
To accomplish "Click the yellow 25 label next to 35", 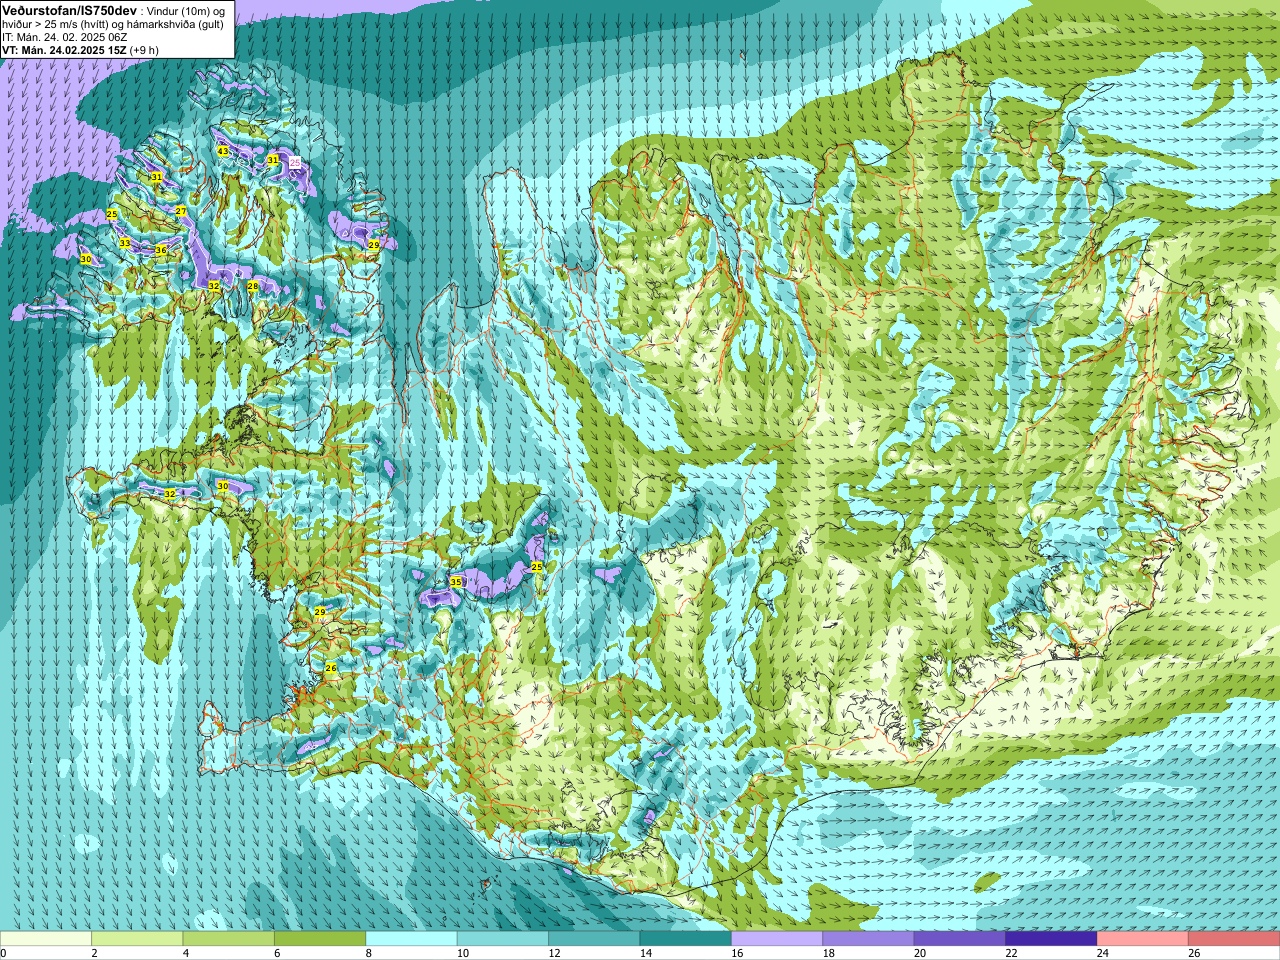I will coord(537,567).
